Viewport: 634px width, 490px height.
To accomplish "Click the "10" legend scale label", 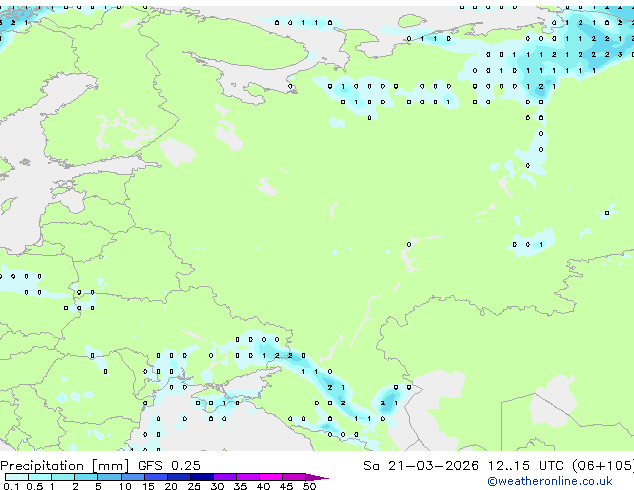I will (x=125, y=486).
